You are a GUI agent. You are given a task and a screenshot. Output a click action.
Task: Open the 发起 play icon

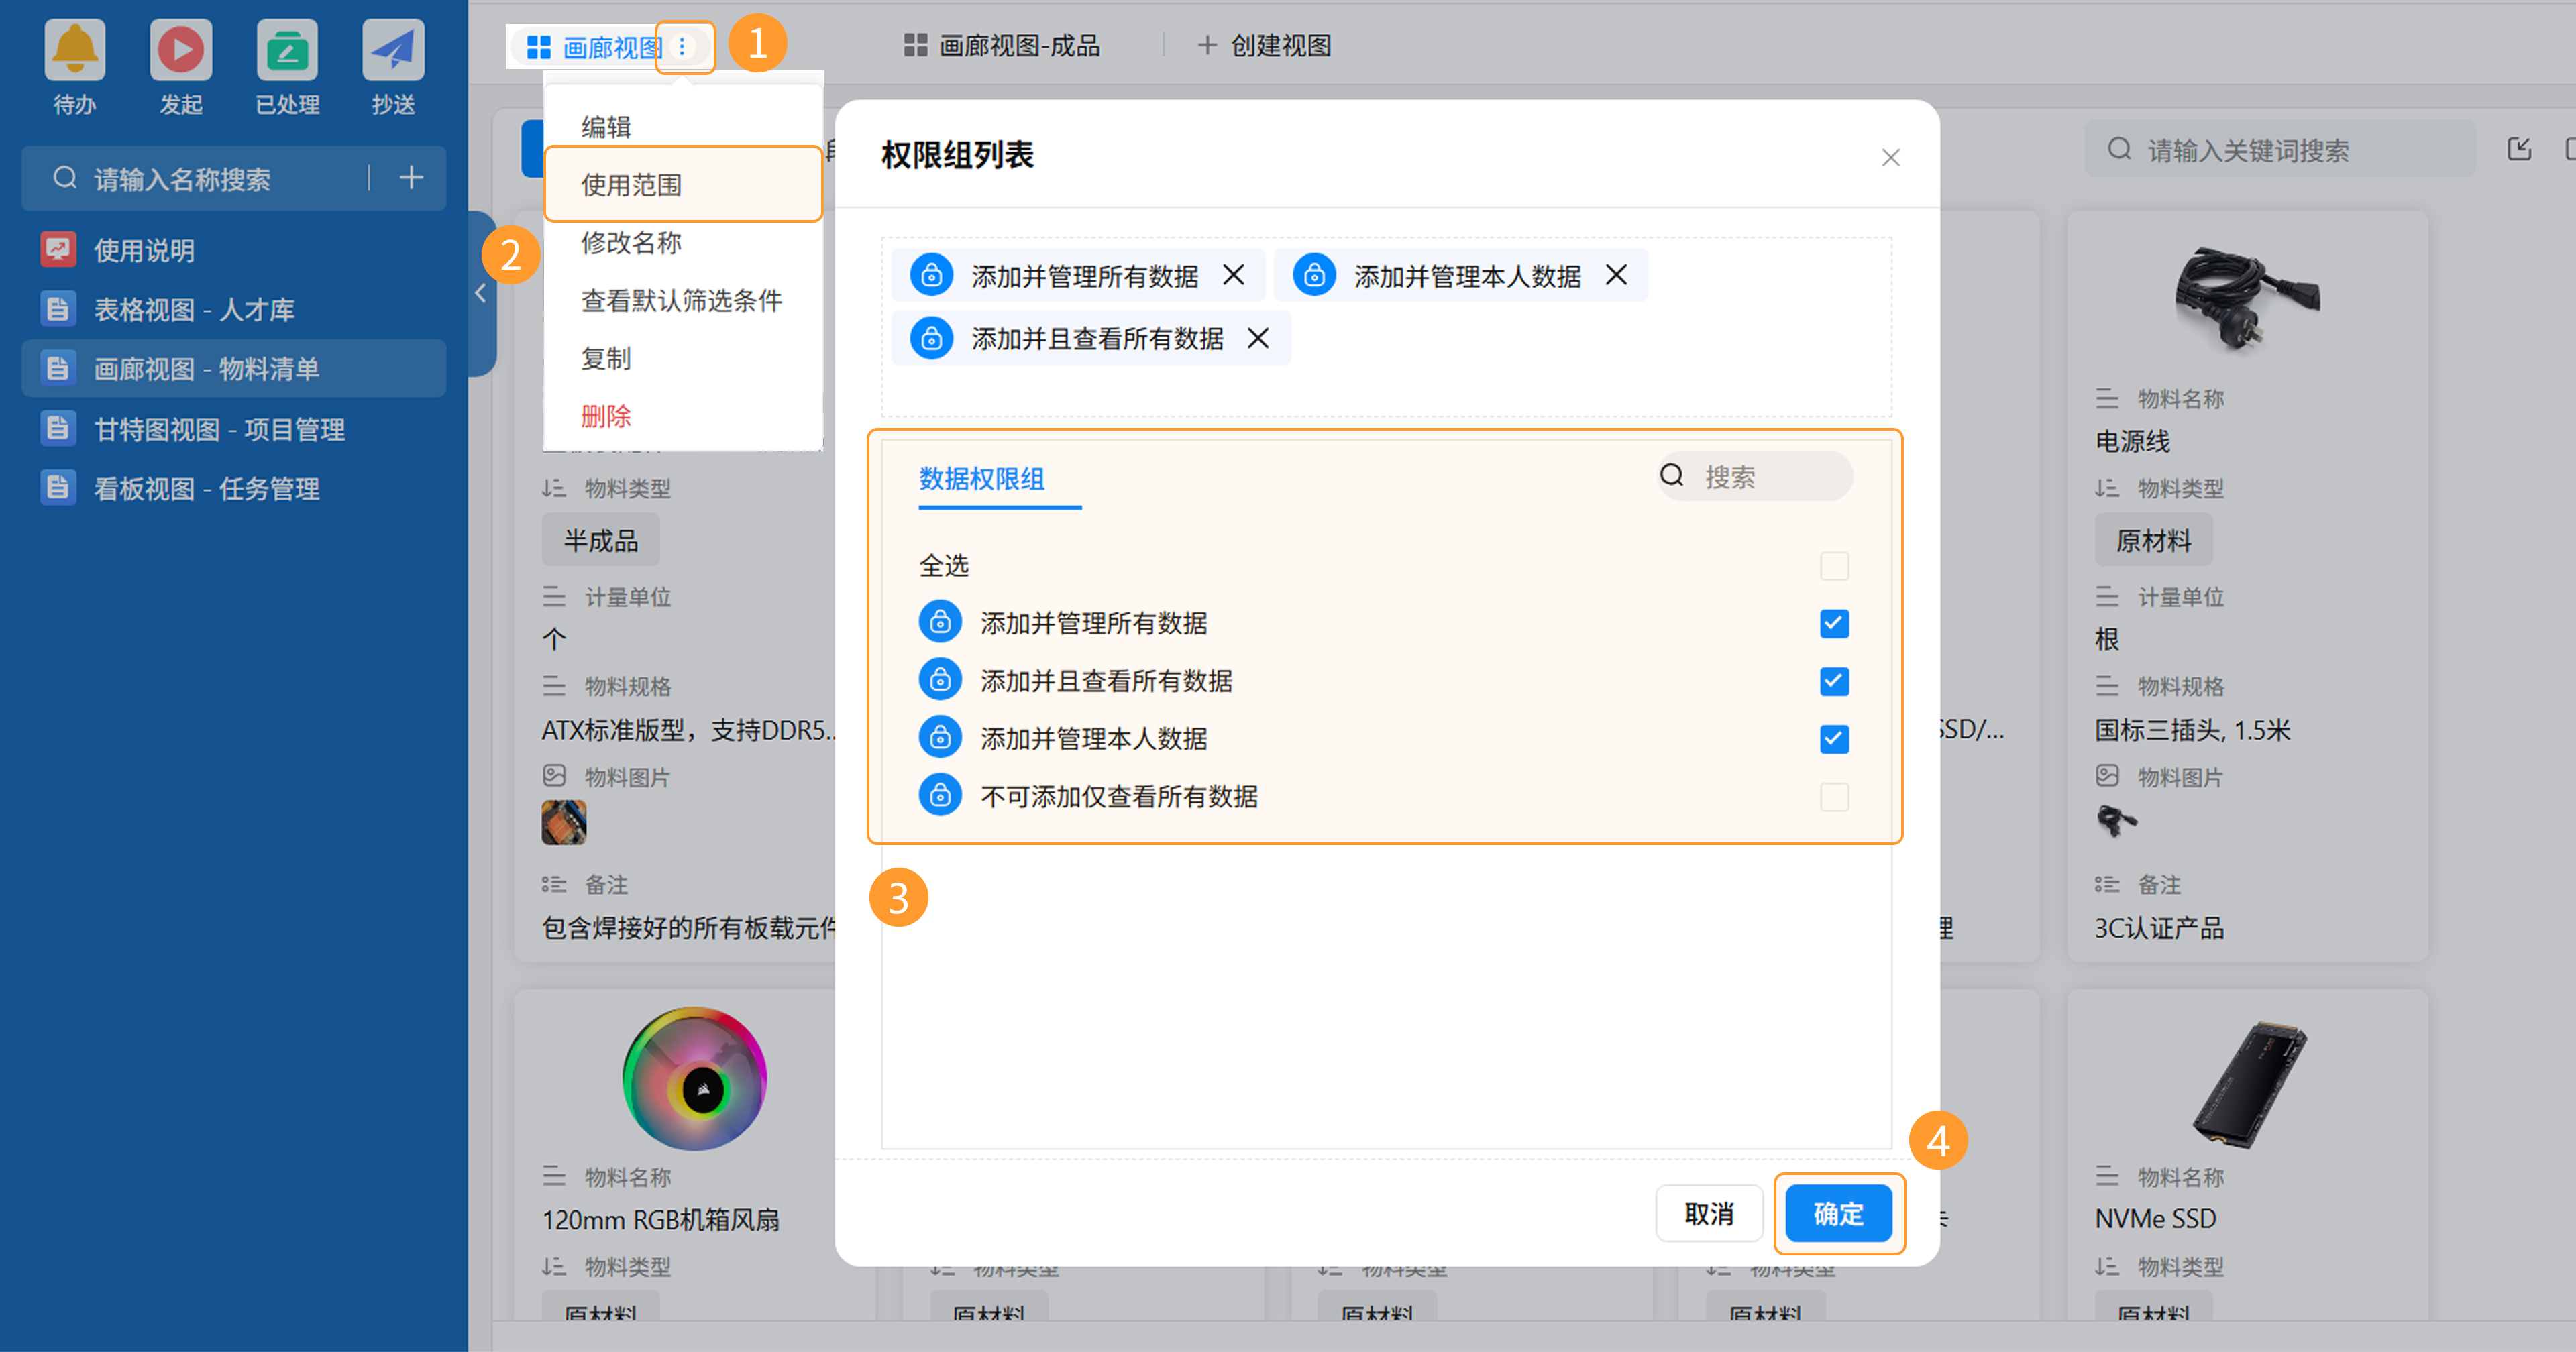tap(181, 50)
